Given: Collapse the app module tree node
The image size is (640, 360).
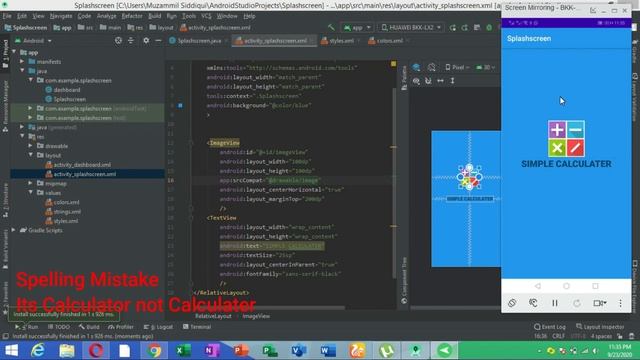Looking at the screenshot, I should click(14, 52).
